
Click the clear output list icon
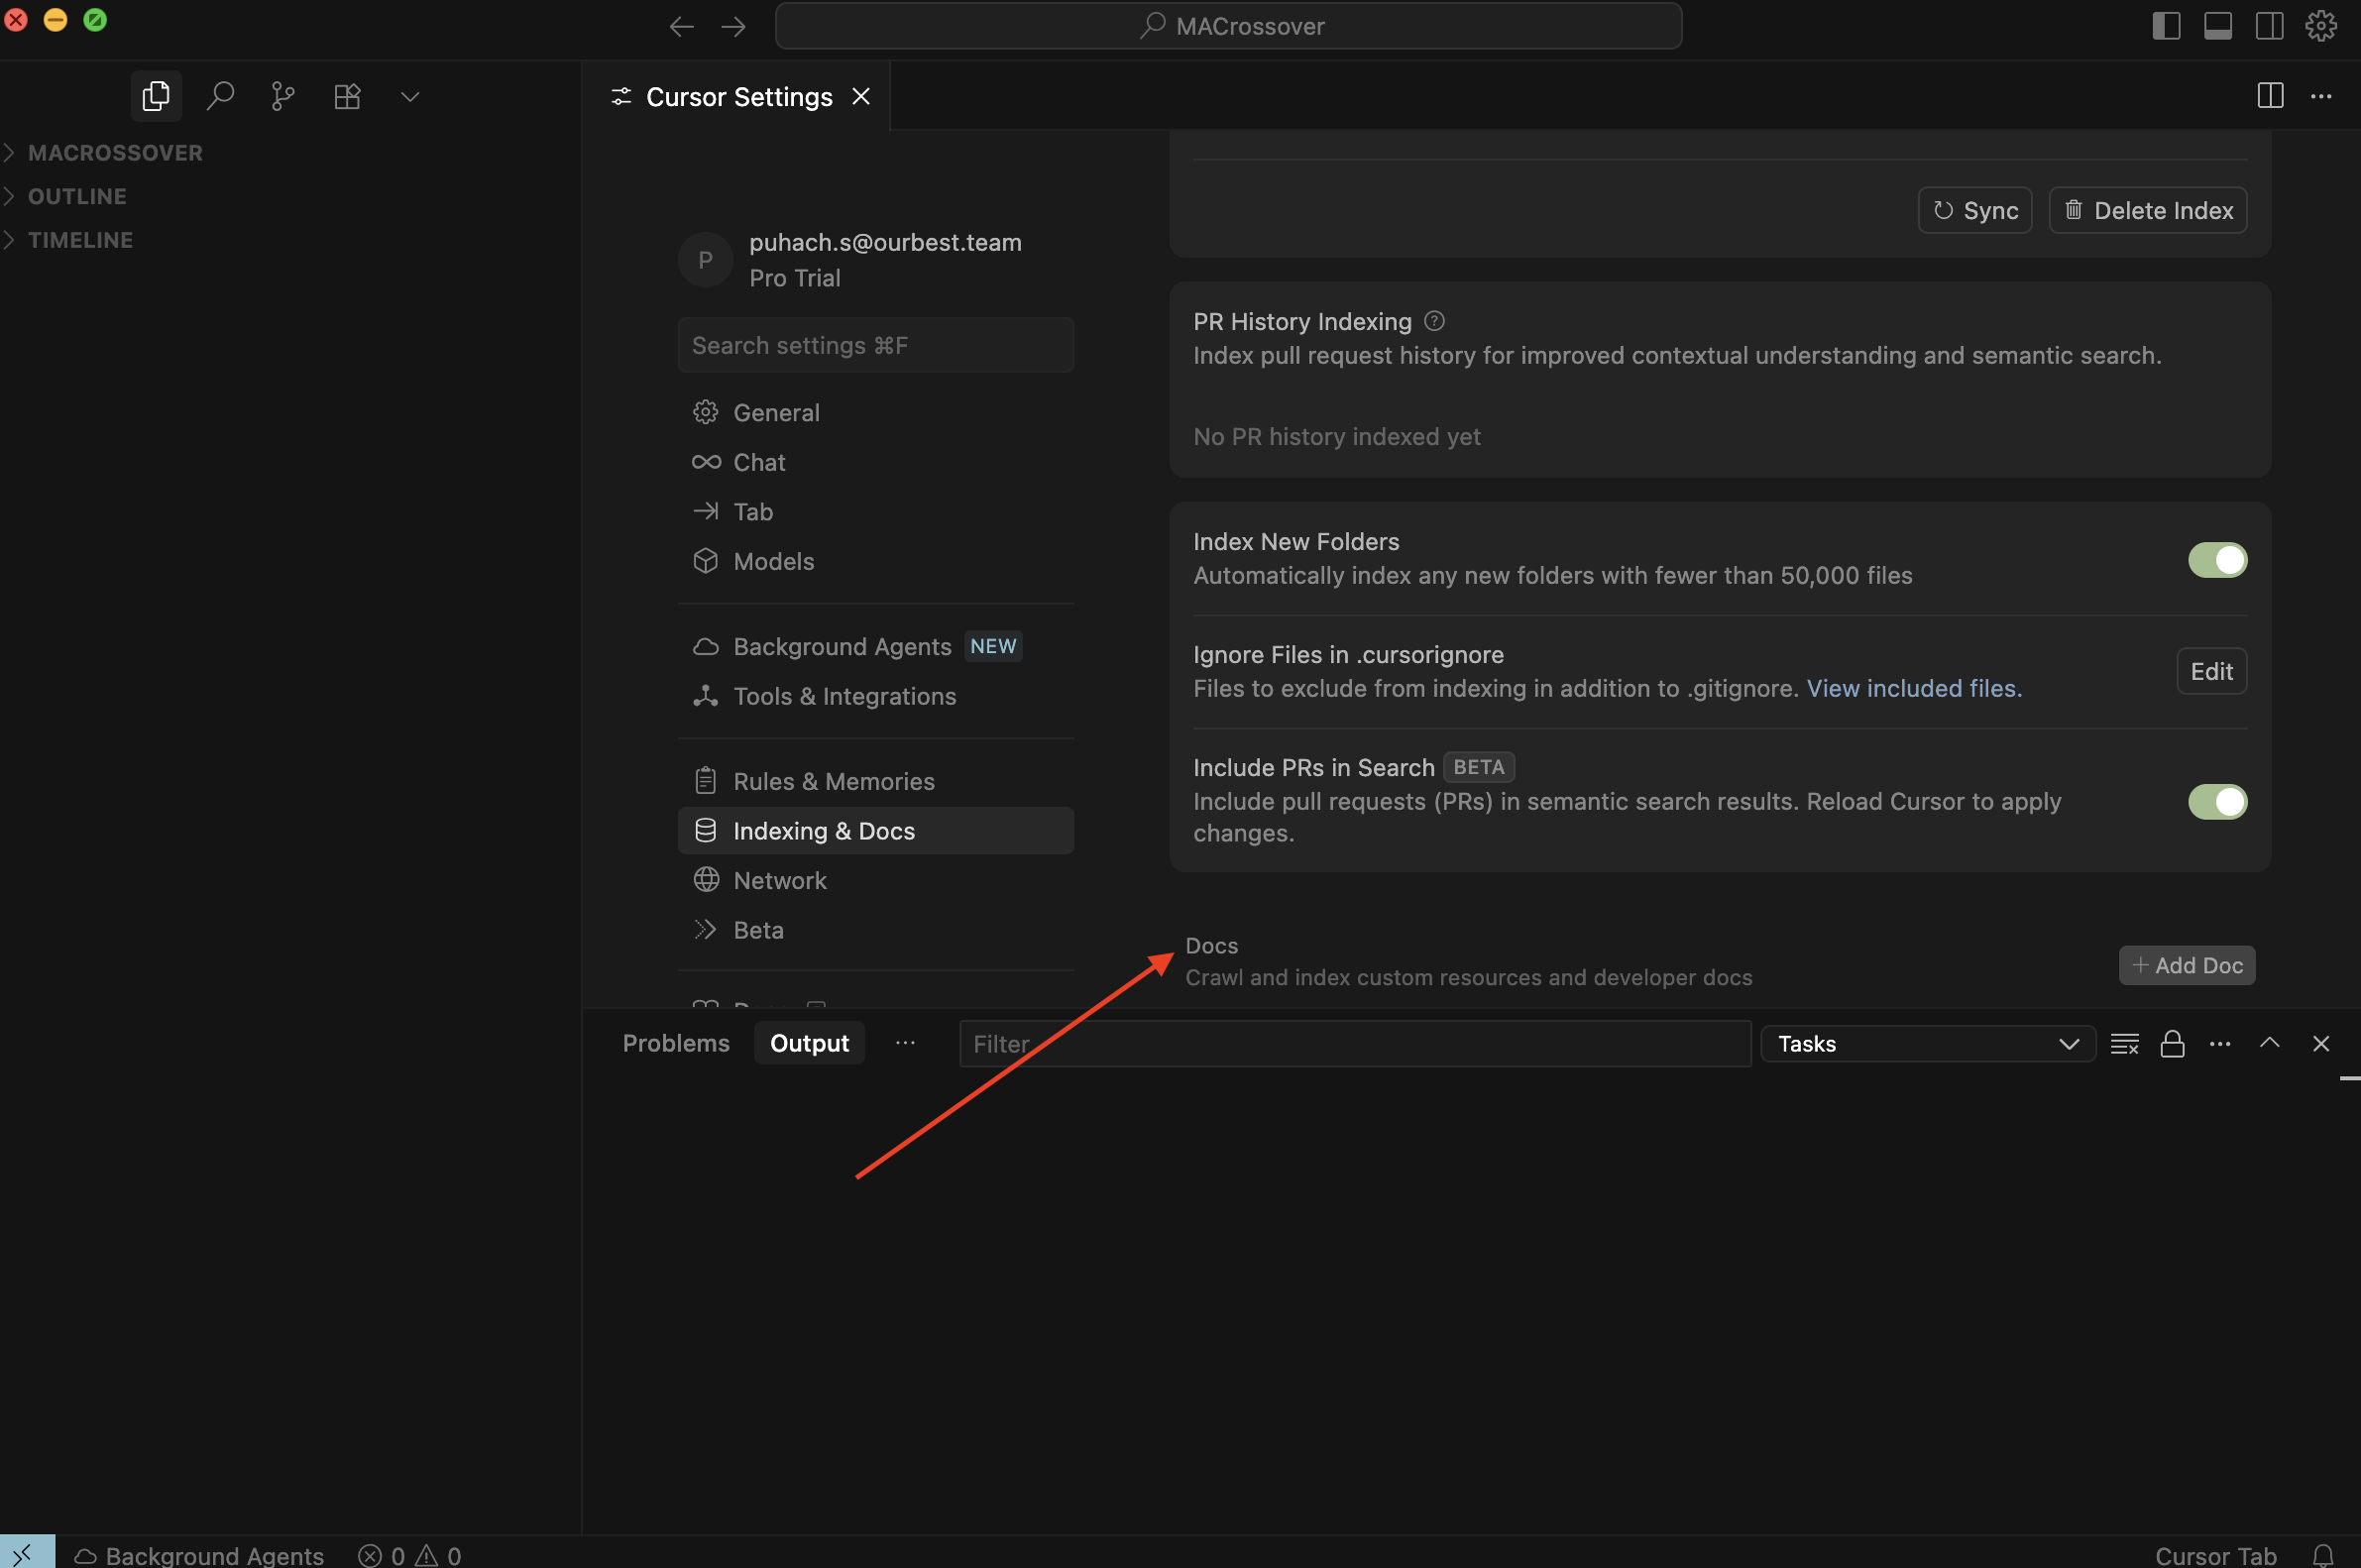tap(2123, 1044)
